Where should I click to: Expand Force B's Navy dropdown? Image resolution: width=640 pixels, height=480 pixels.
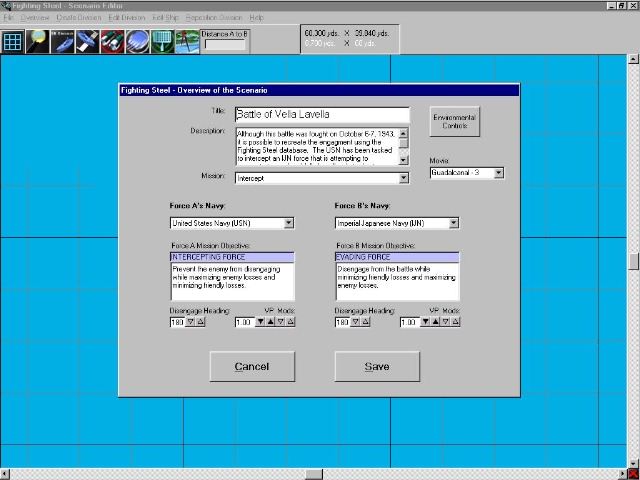[454, 223]
